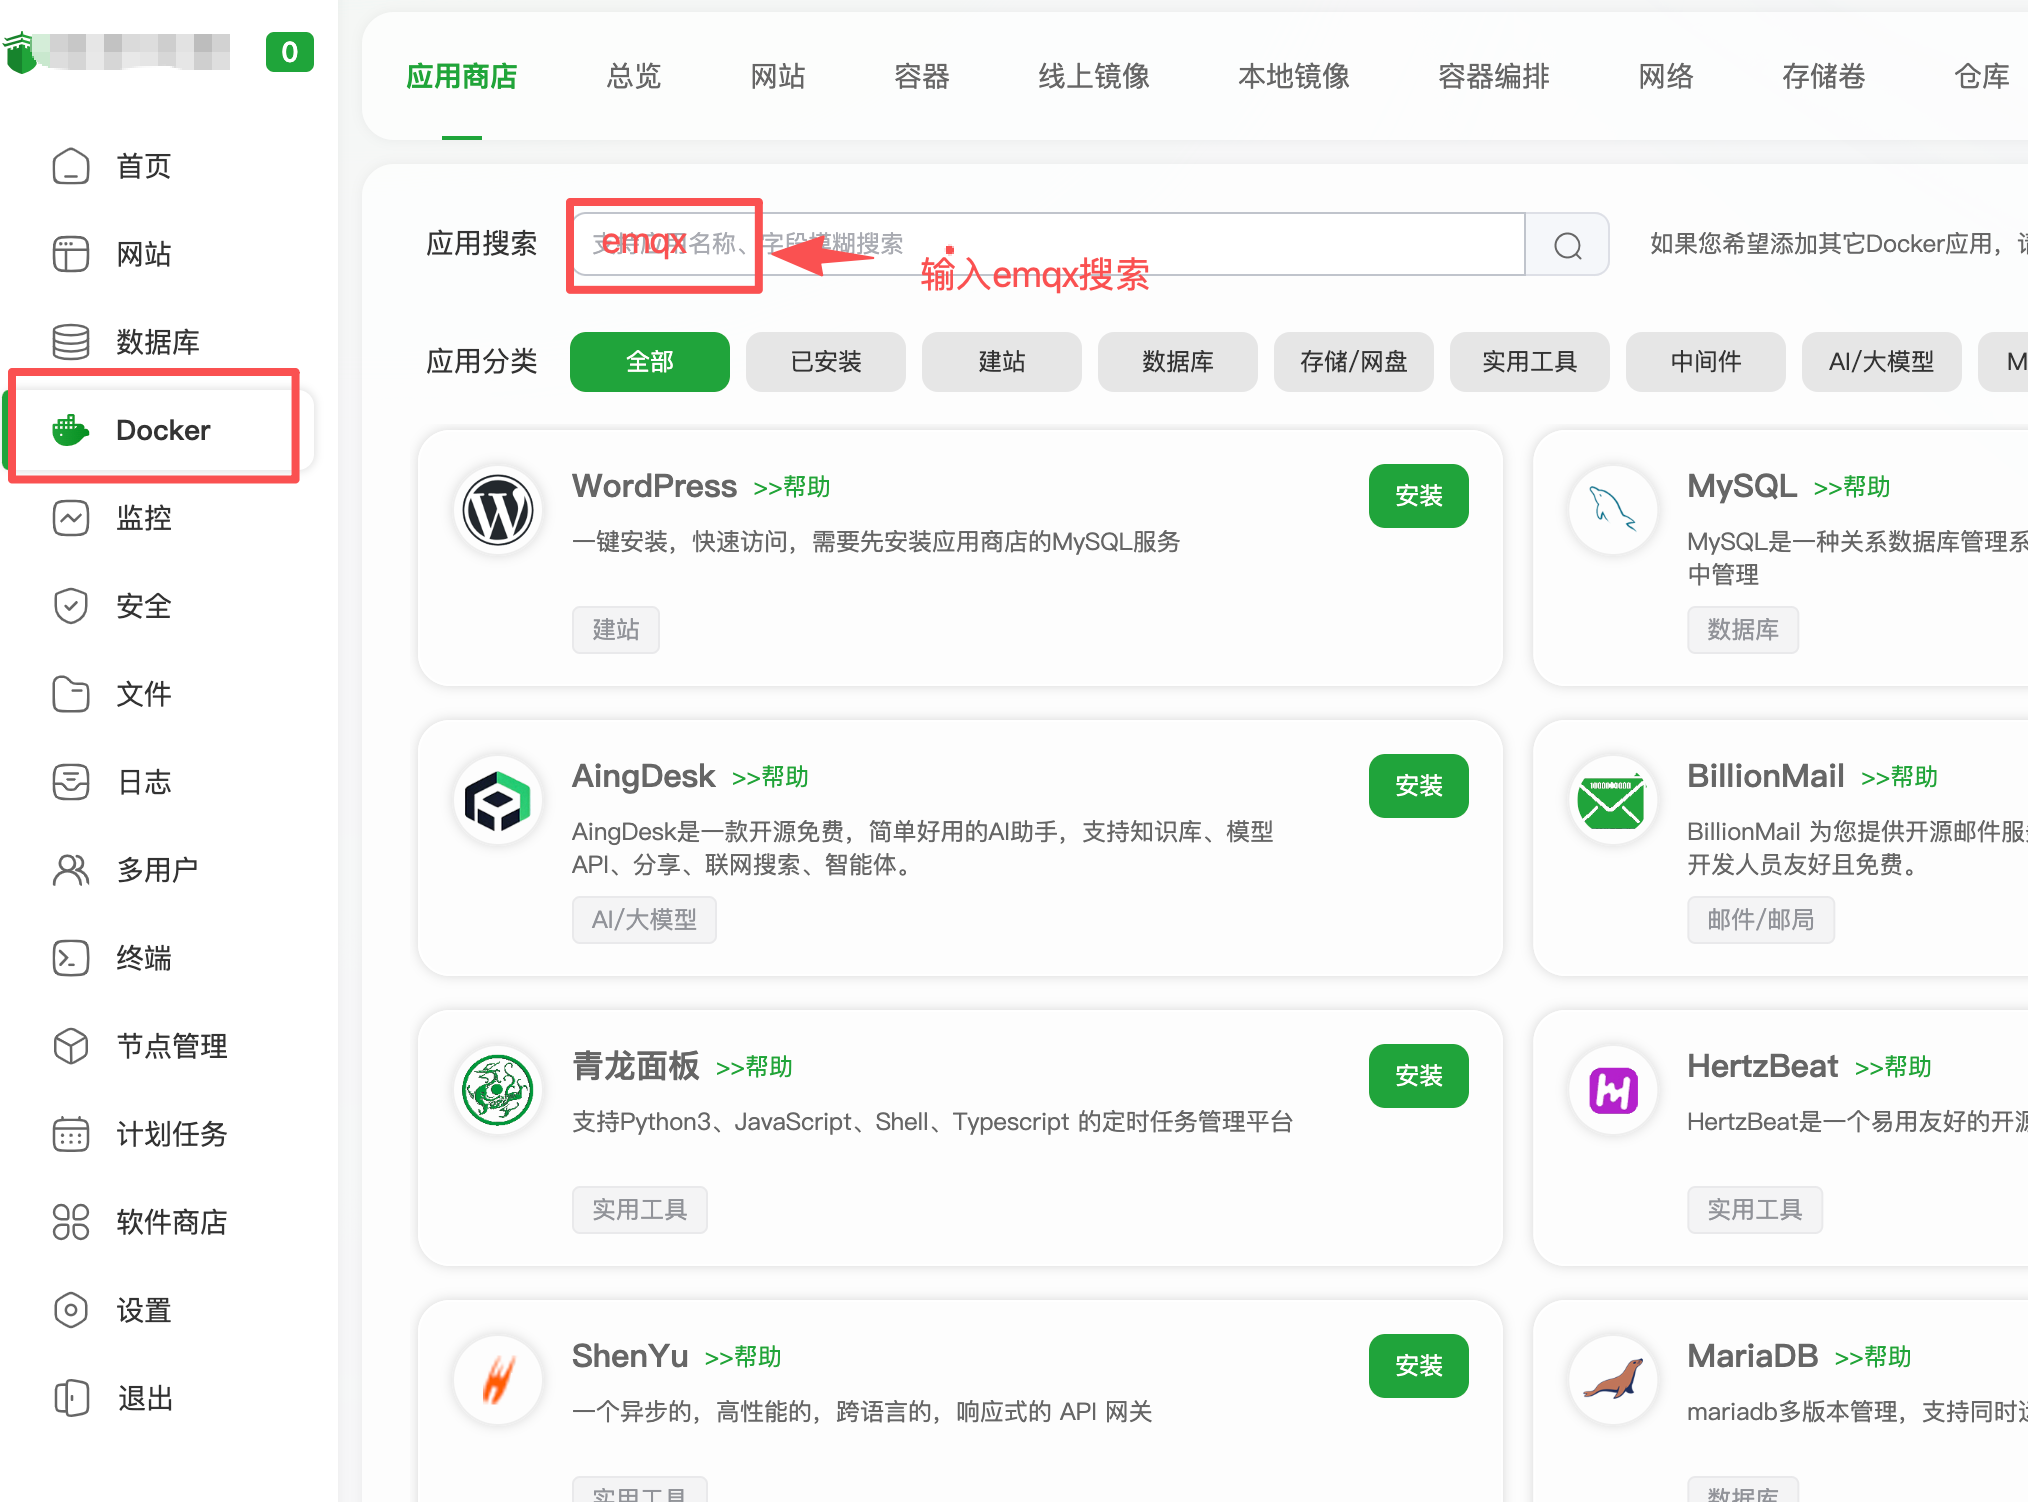
Task: Select the AI/大模型 category filter
Action: [x=1881, y=362]
